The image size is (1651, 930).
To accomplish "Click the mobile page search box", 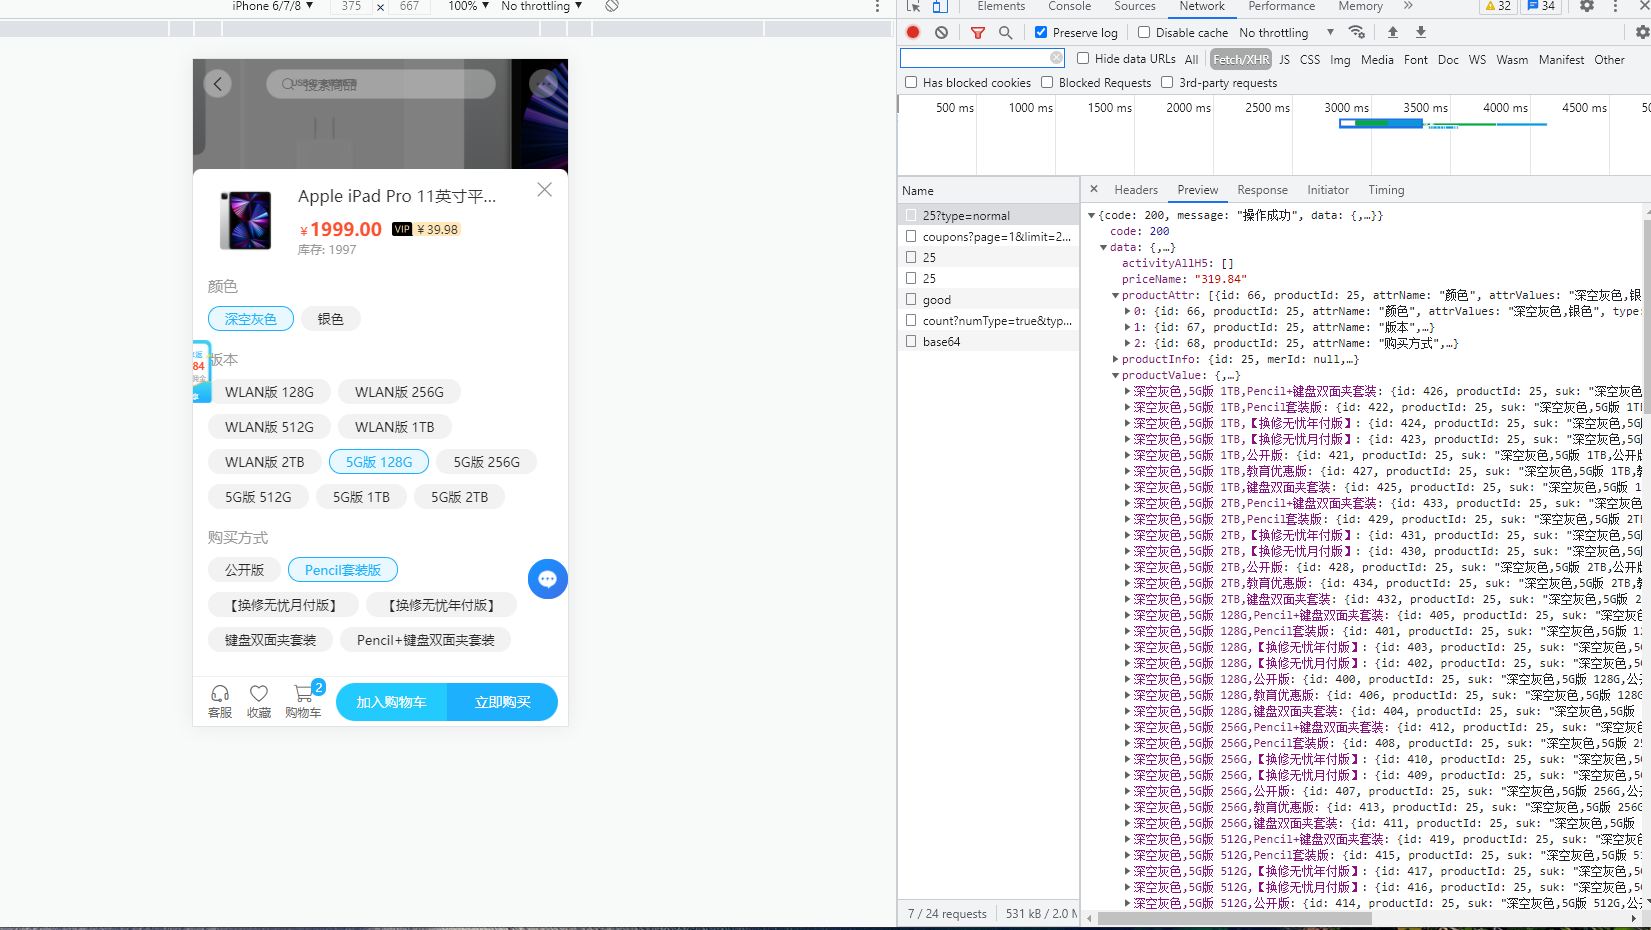I will 381,84.
